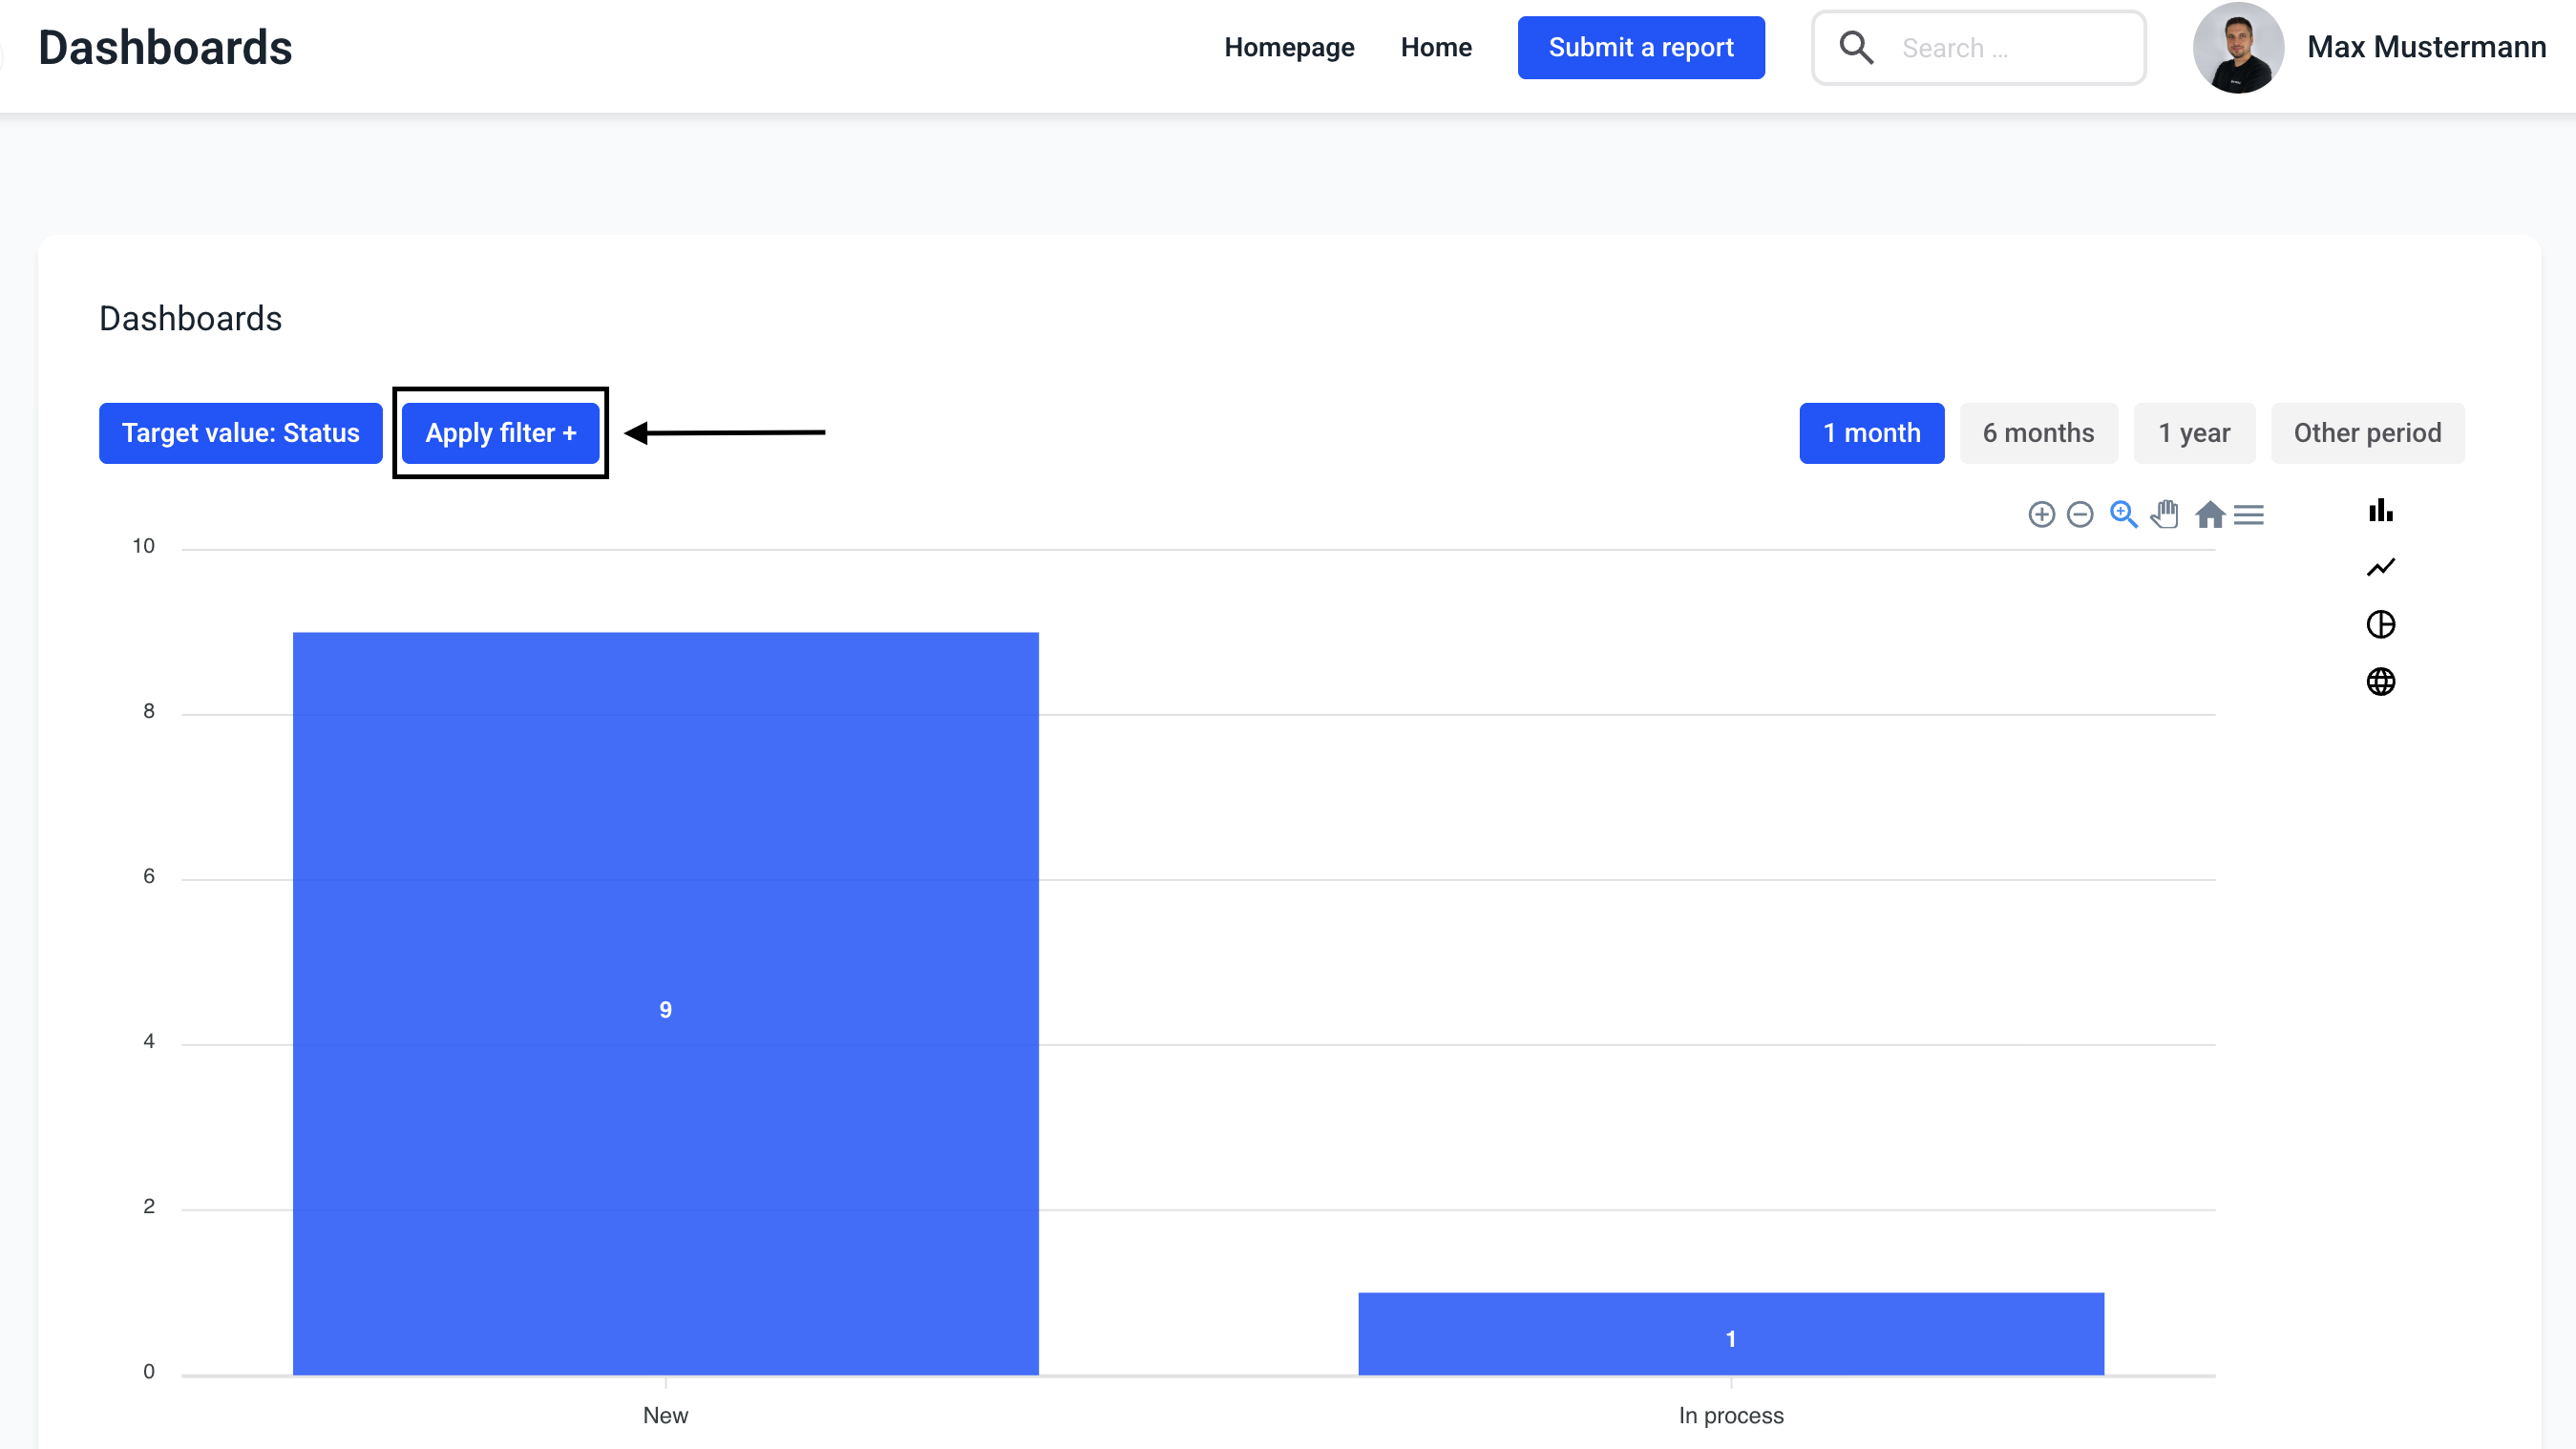Open the chart hamburger menu
Screen dimensions: 2576x1449
point(2249,514)
